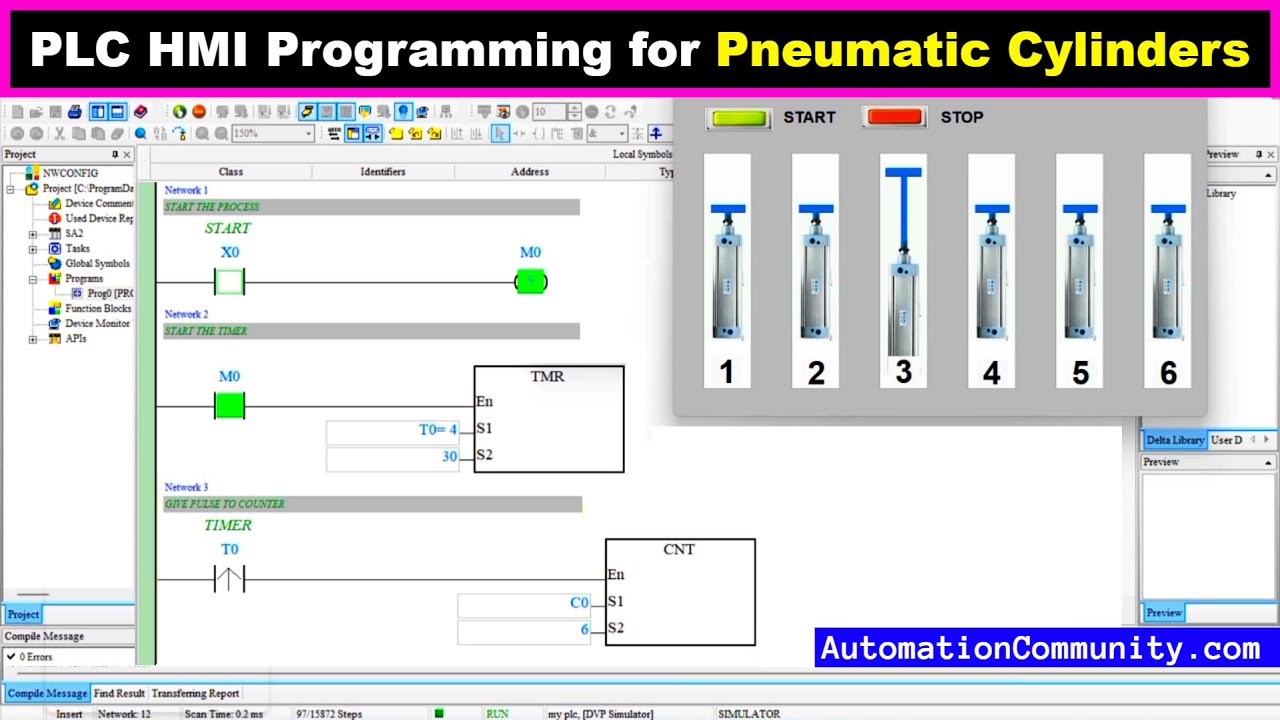Expand the Tasks tree node
Screen dimensions: 1280x720
pos(32,249)
